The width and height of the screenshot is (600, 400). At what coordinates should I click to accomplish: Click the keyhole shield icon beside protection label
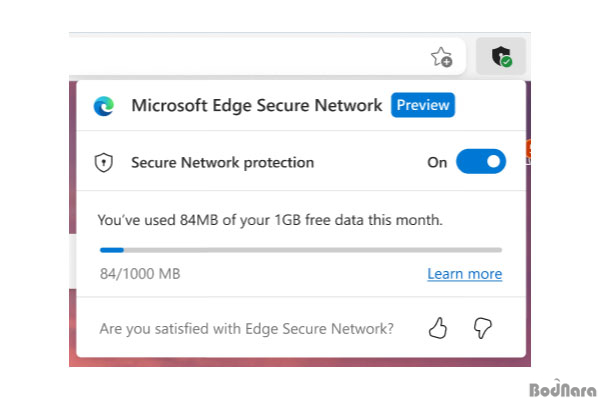103,163
